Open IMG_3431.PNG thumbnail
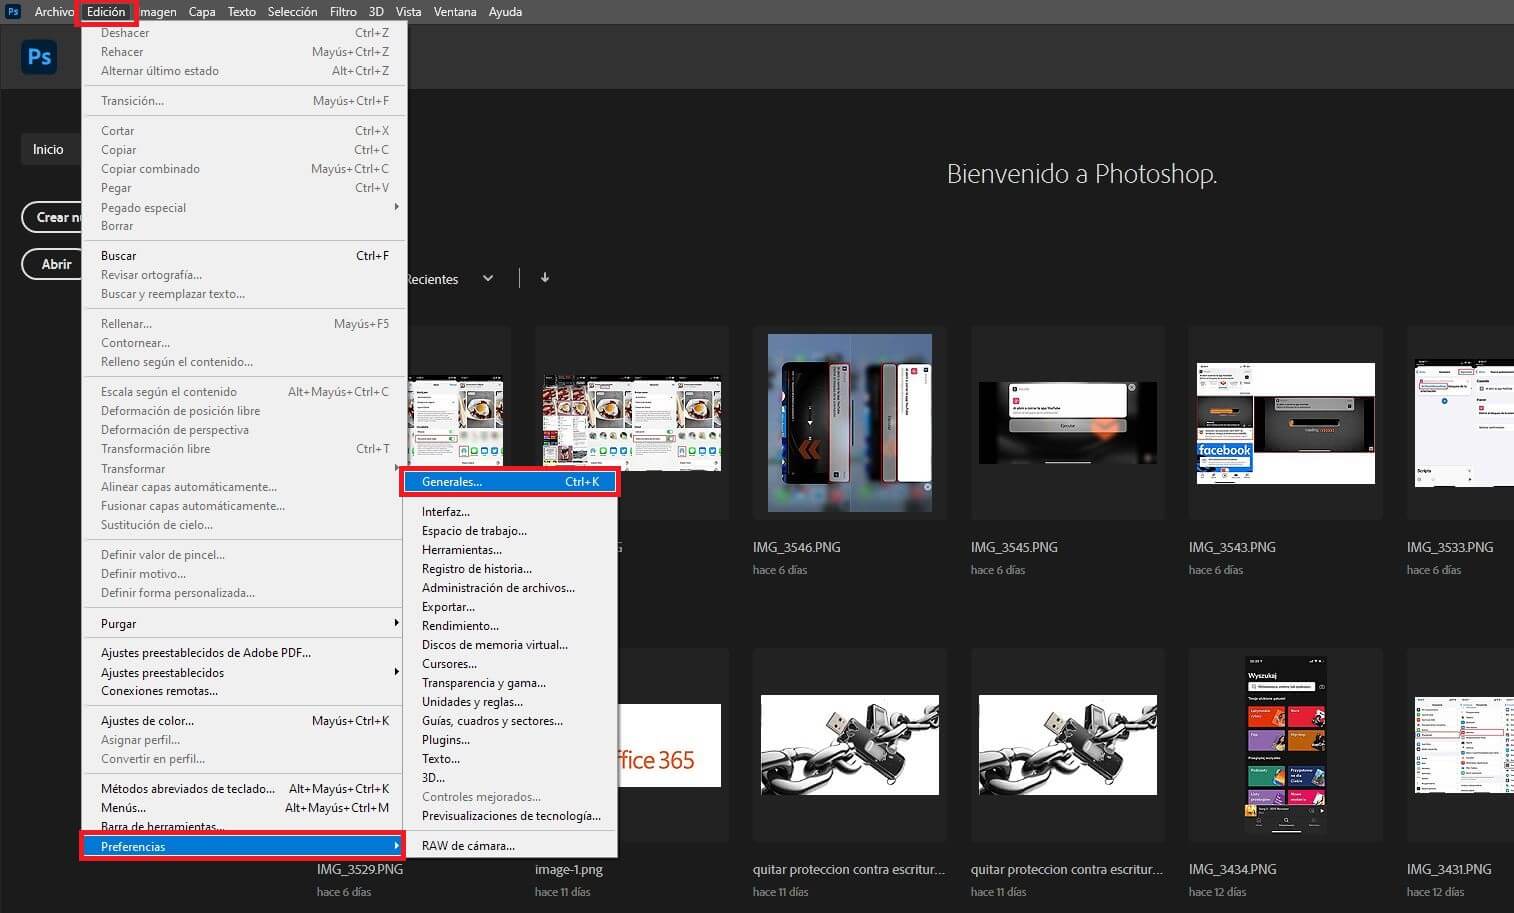 [1464, 745]
